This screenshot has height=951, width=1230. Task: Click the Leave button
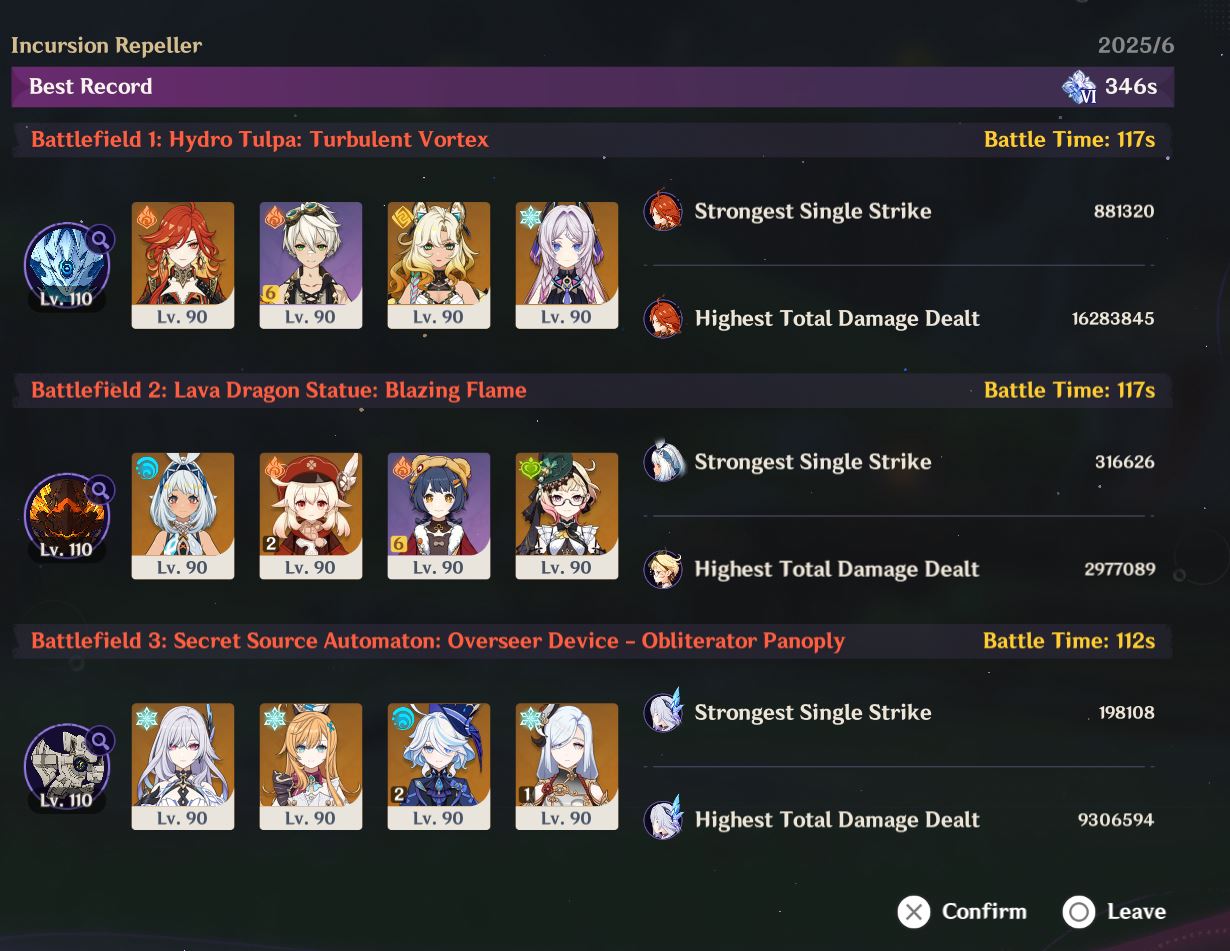coord(1114,911)
